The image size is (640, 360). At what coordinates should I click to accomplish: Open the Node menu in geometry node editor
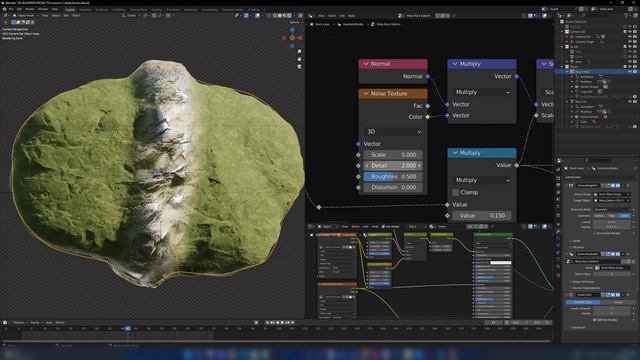351,16
